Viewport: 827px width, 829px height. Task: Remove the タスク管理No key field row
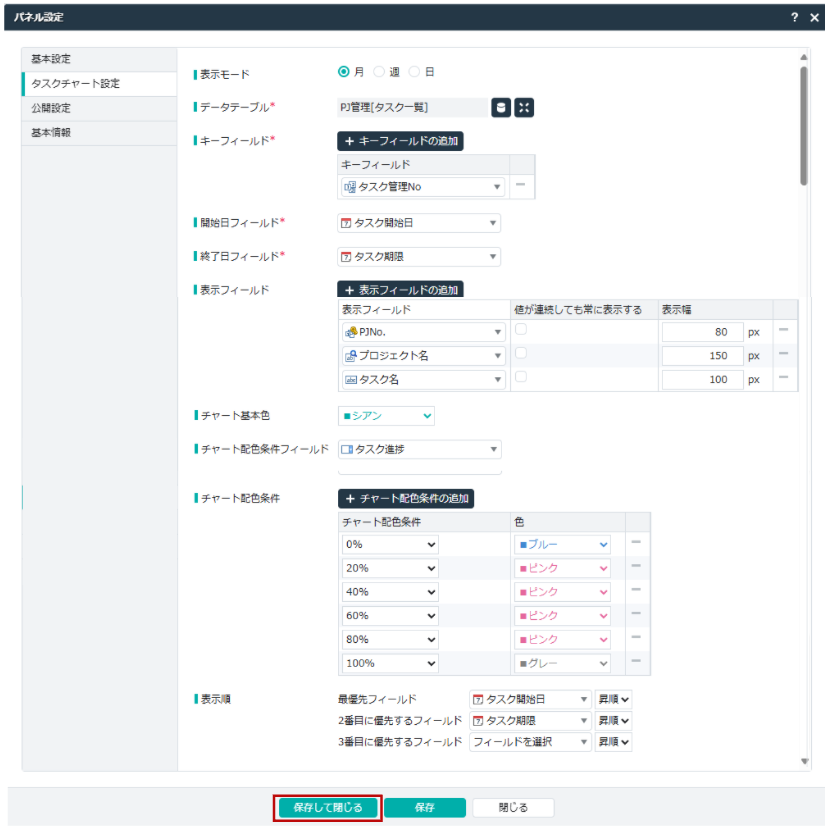[x=520, y=185]
